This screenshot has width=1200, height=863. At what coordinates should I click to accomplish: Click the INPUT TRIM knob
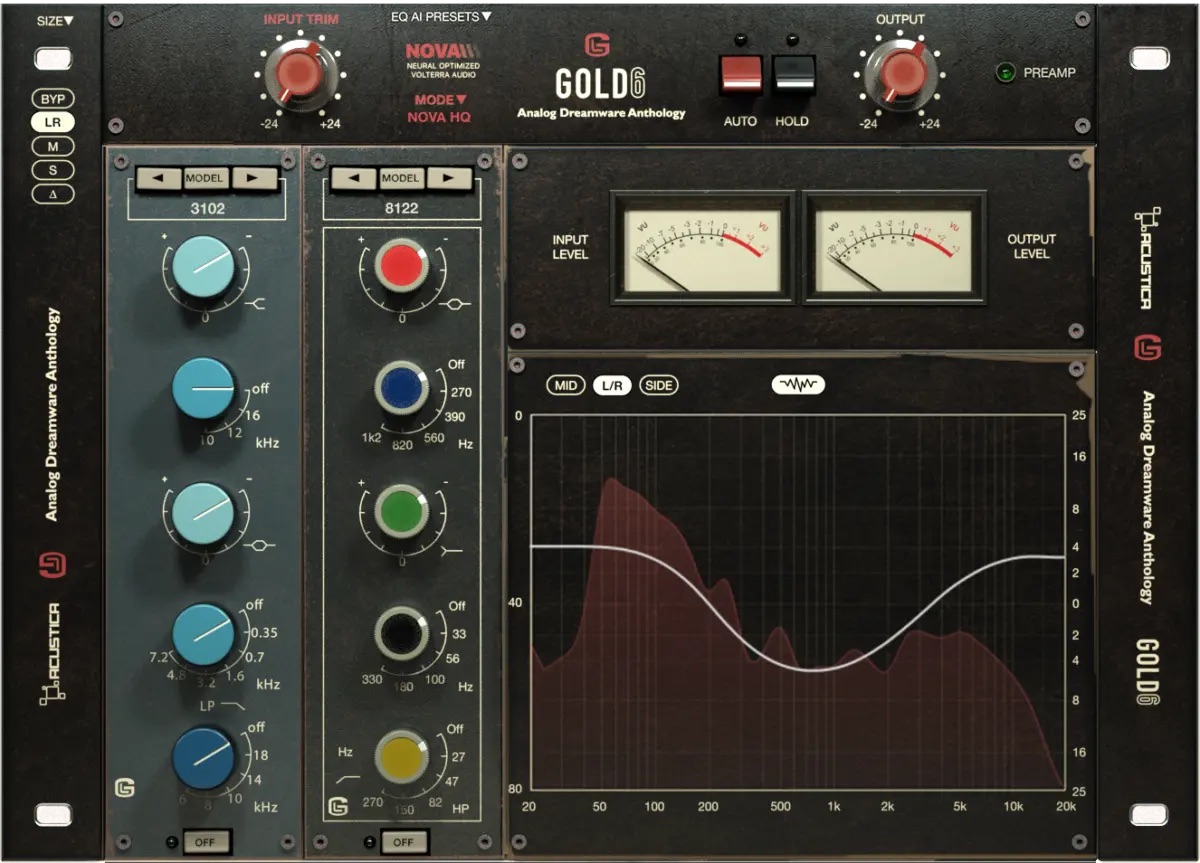[x=300, y=75]
